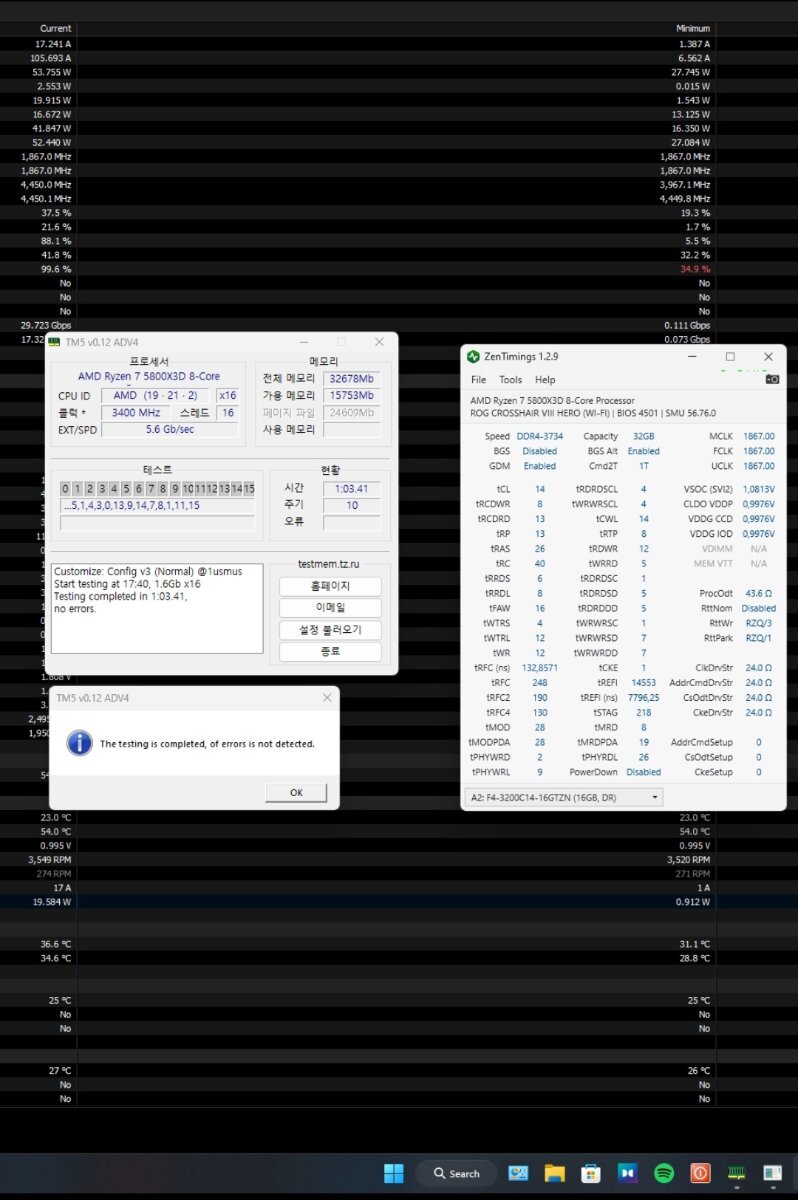Click the 3400 MHz clock field
This screenshot has width=798, height=1200.
tap(136, 412)
